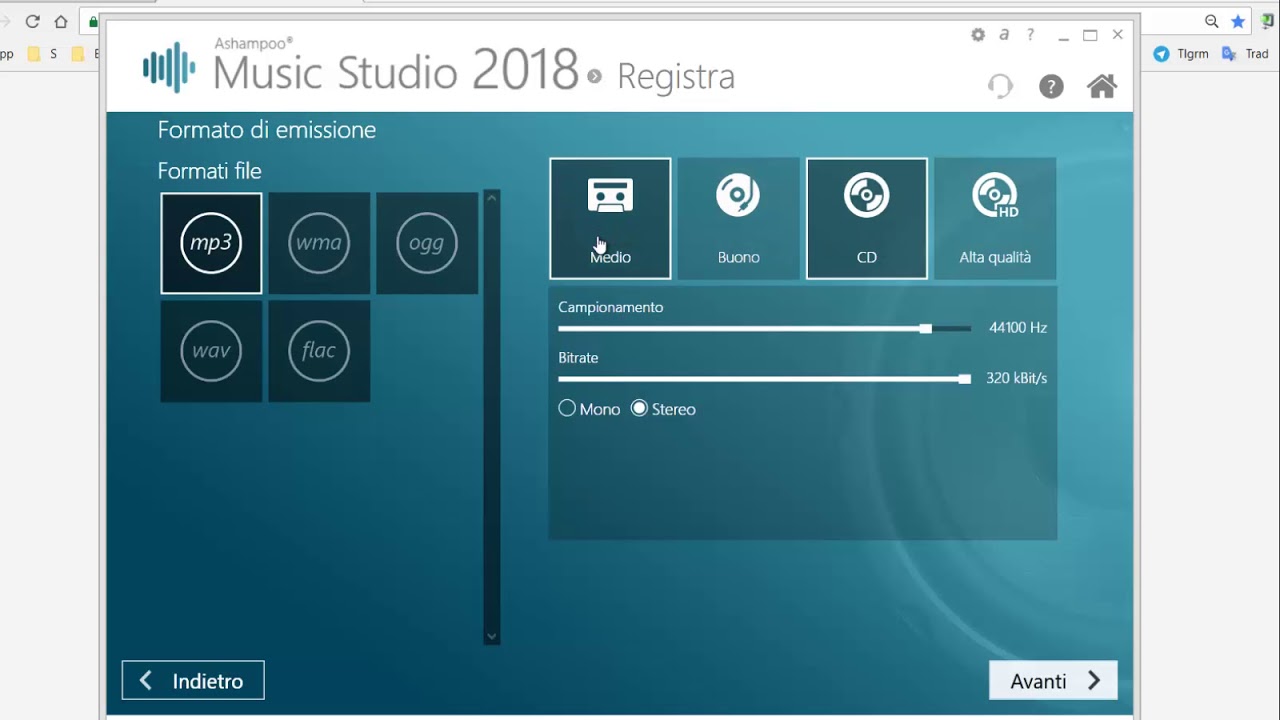Click the Bitrate slider track
The width and height of the screenshot is (1280, 720).
pos(764,379)
